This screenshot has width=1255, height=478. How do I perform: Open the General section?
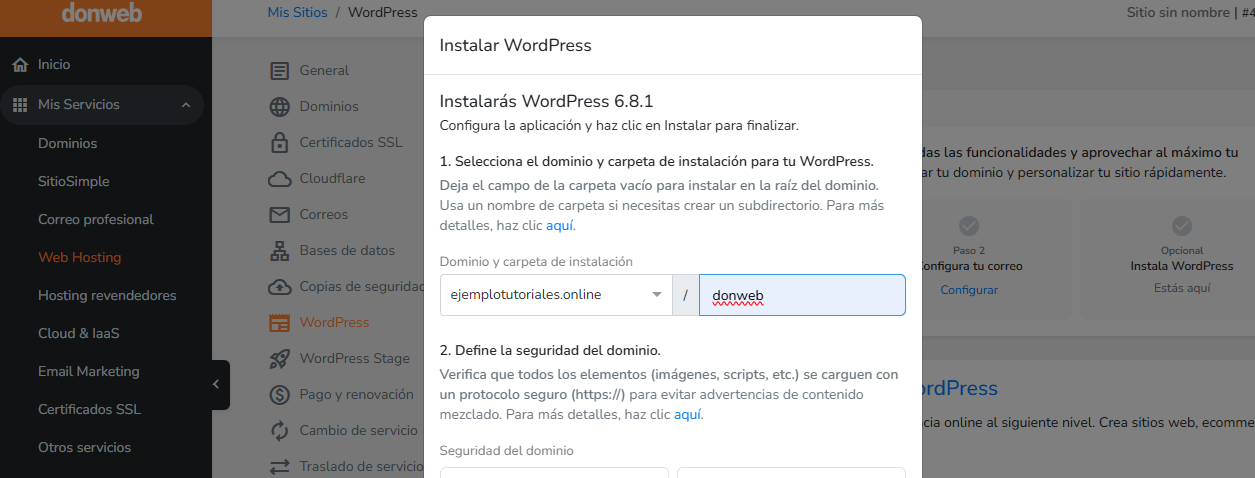(324, 71)
